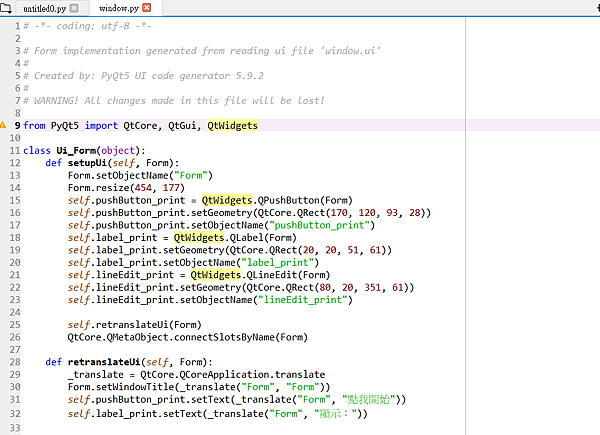600x435 pixels.
Task: Click line number 33 in the gutter
Action: pos(15,428)
